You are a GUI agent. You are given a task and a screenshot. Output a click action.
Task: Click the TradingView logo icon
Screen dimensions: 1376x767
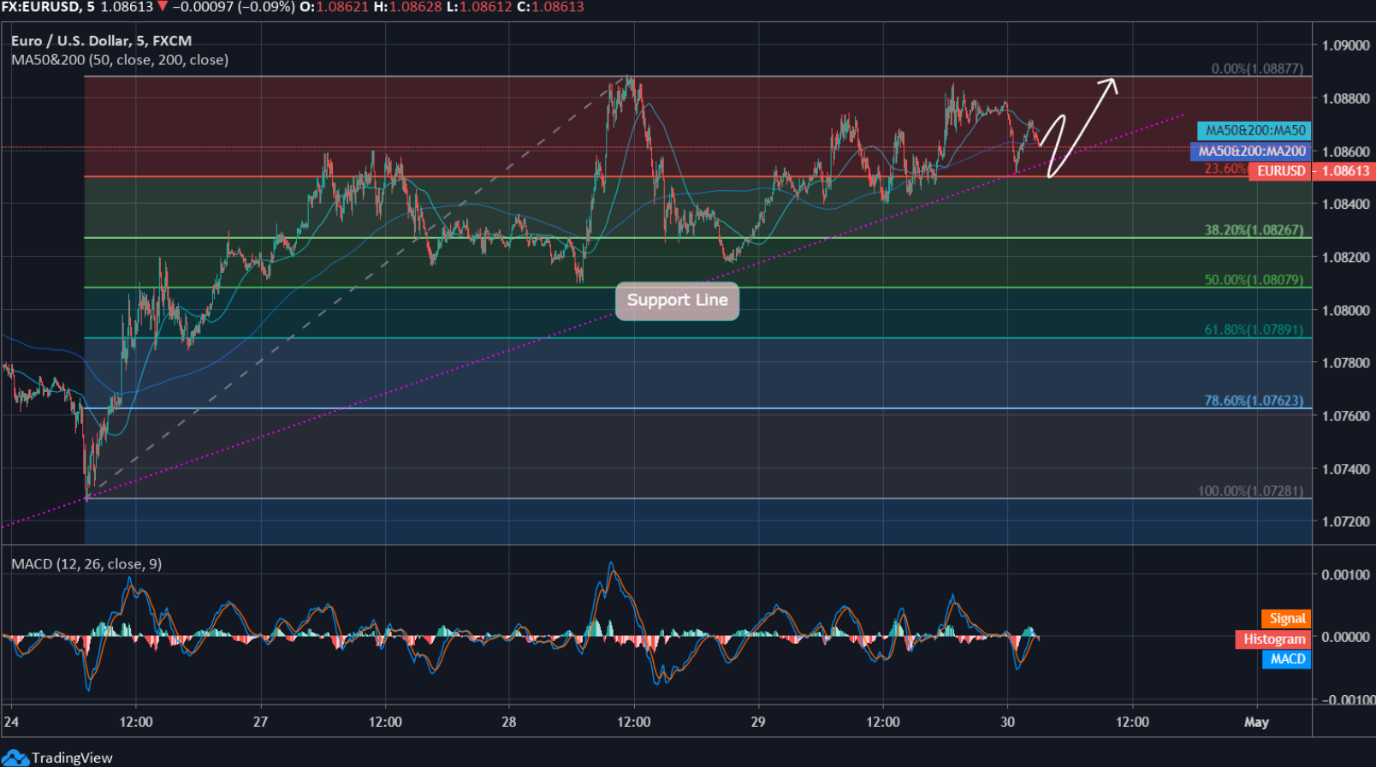pos(16,757)
